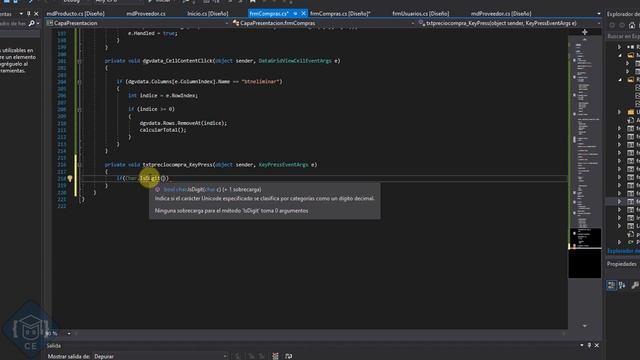Open the editor zoom percentage dropdown
Screen dimensions: 640x360
(69, 333)
